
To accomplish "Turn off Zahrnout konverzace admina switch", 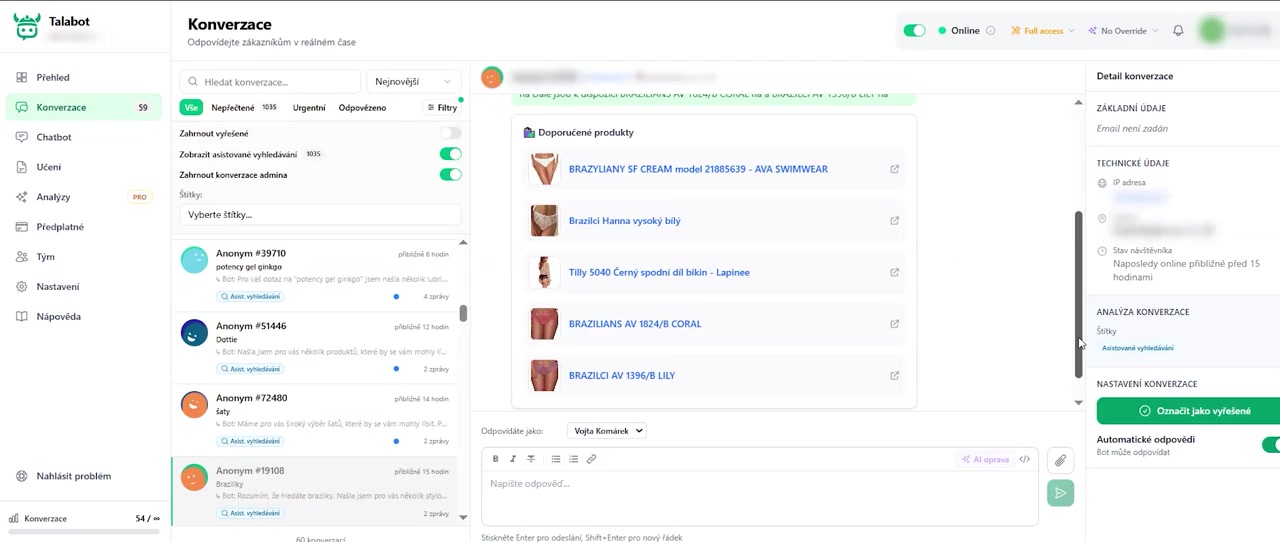I will pos(450,175).
